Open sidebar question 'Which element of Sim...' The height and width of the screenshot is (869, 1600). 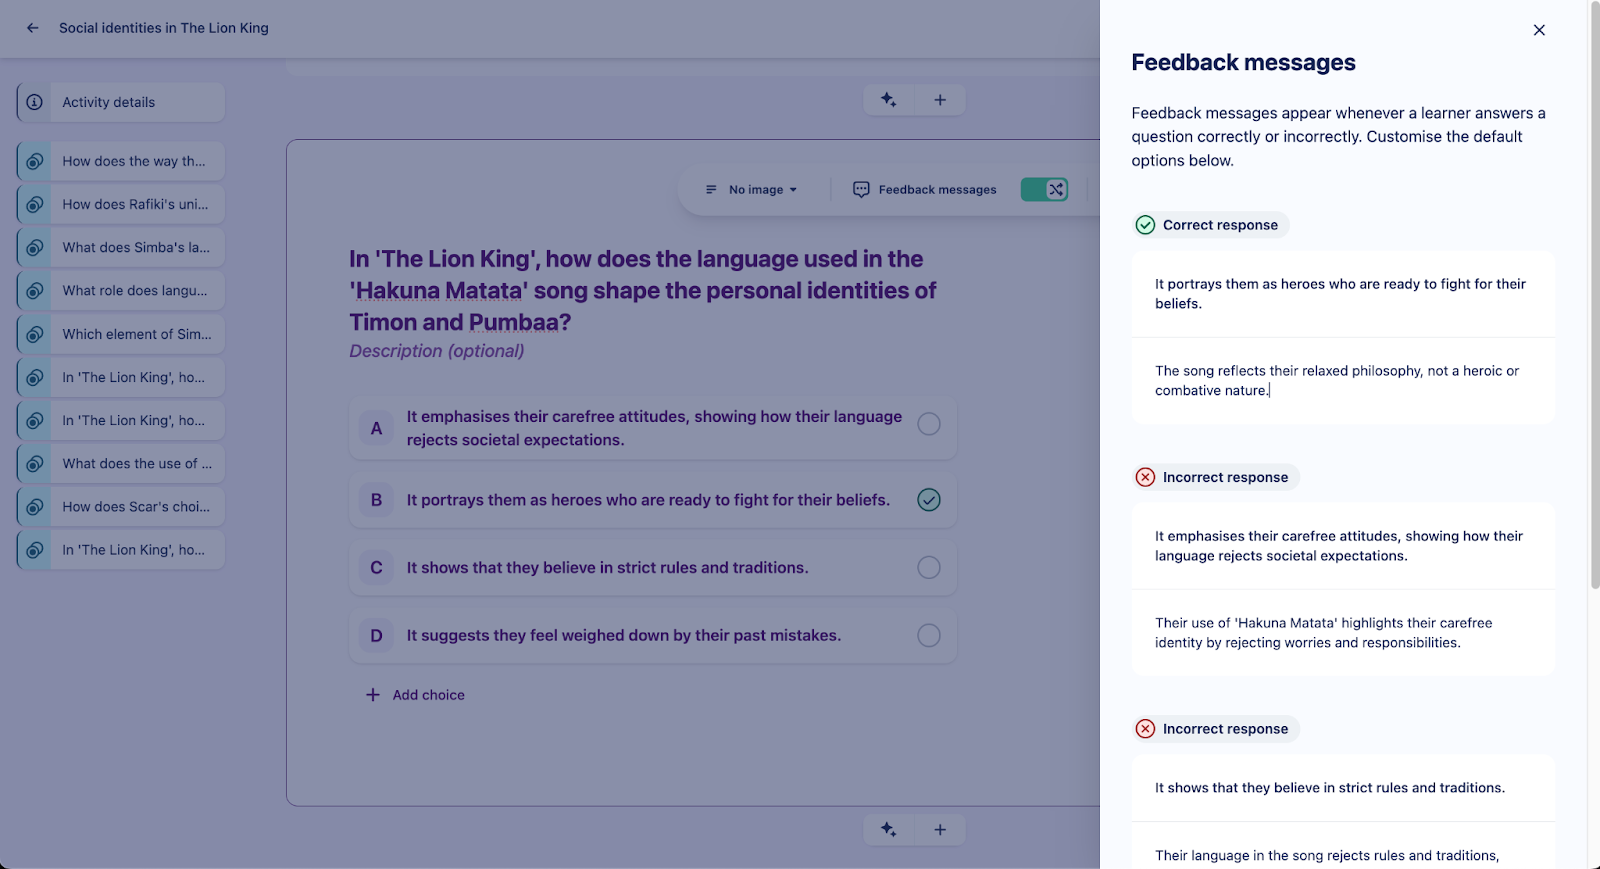(x=121, y=334)
